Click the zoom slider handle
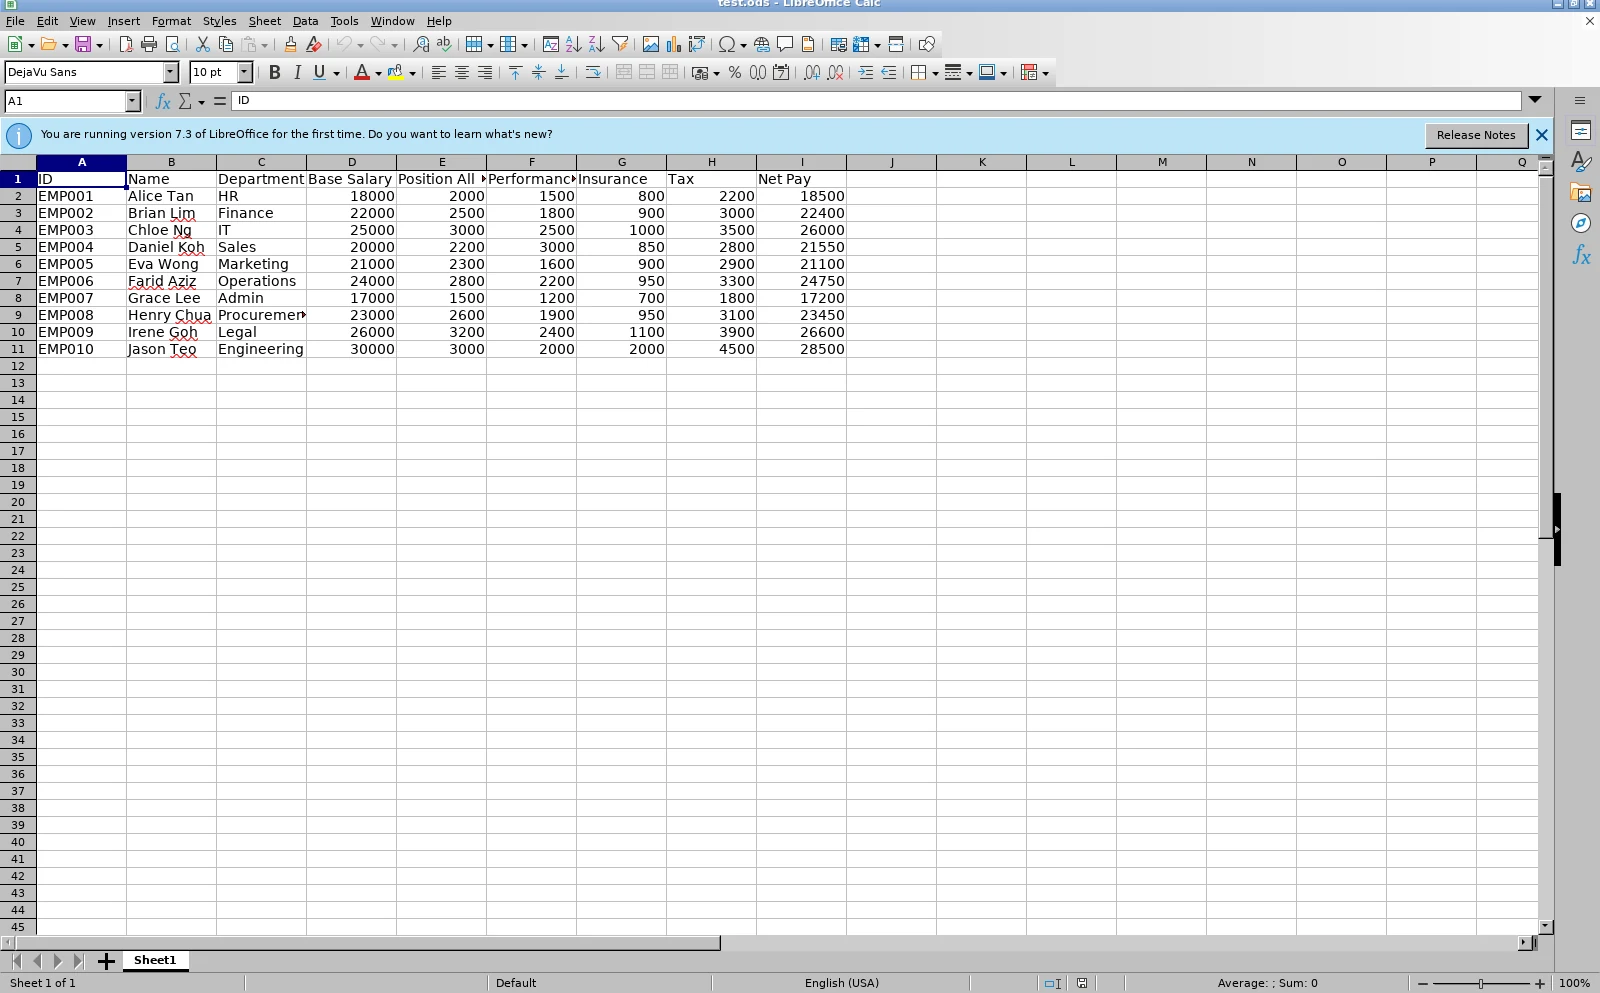Viewport: 1600px width, 993px height. tap(1481, 983)
